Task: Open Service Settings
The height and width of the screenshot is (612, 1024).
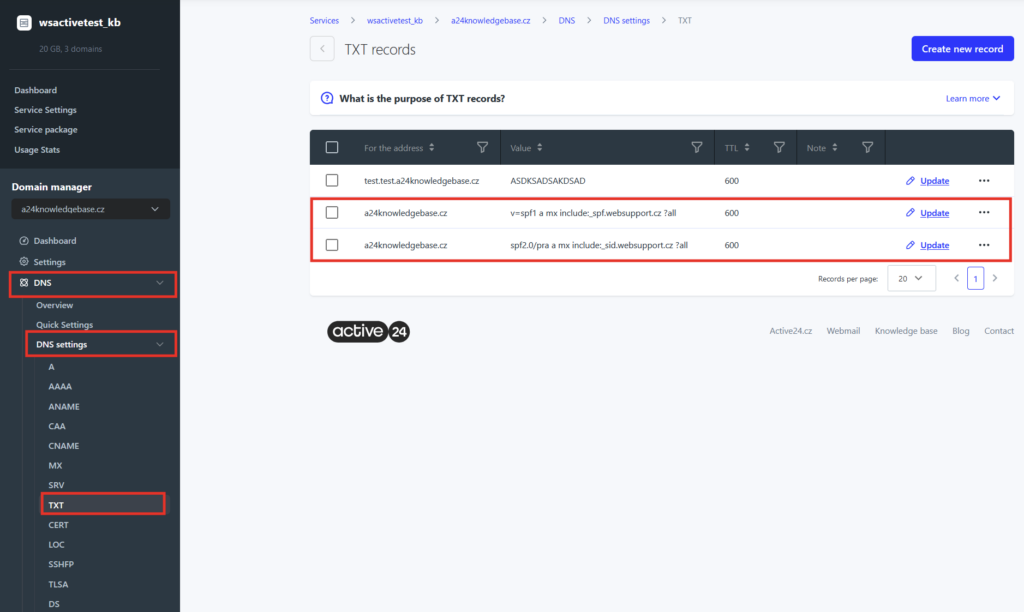Action: point(45,110)
